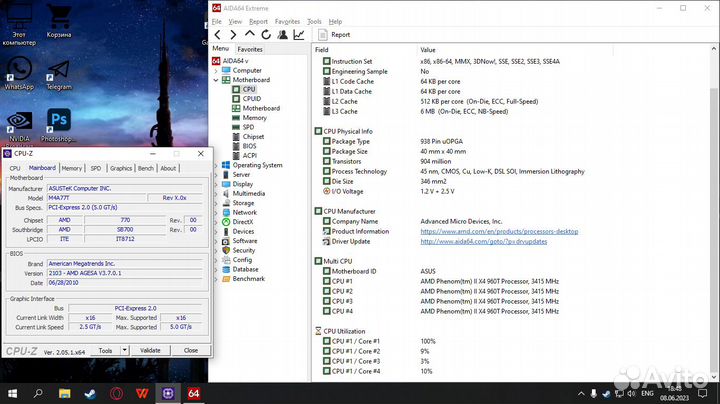
Task: Switch to the Menu pane tab
Action: click(x=220, y=49)
